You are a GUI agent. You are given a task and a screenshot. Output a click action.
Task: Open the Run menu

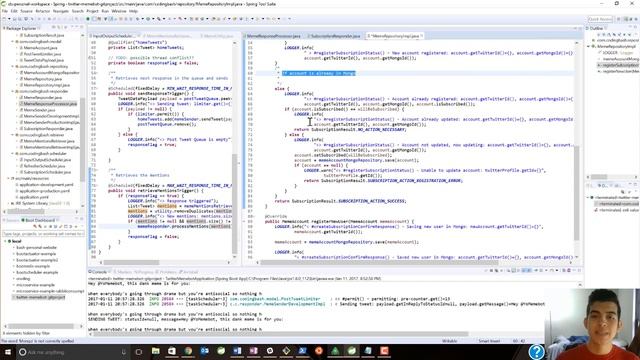click(x=105, y=11)
